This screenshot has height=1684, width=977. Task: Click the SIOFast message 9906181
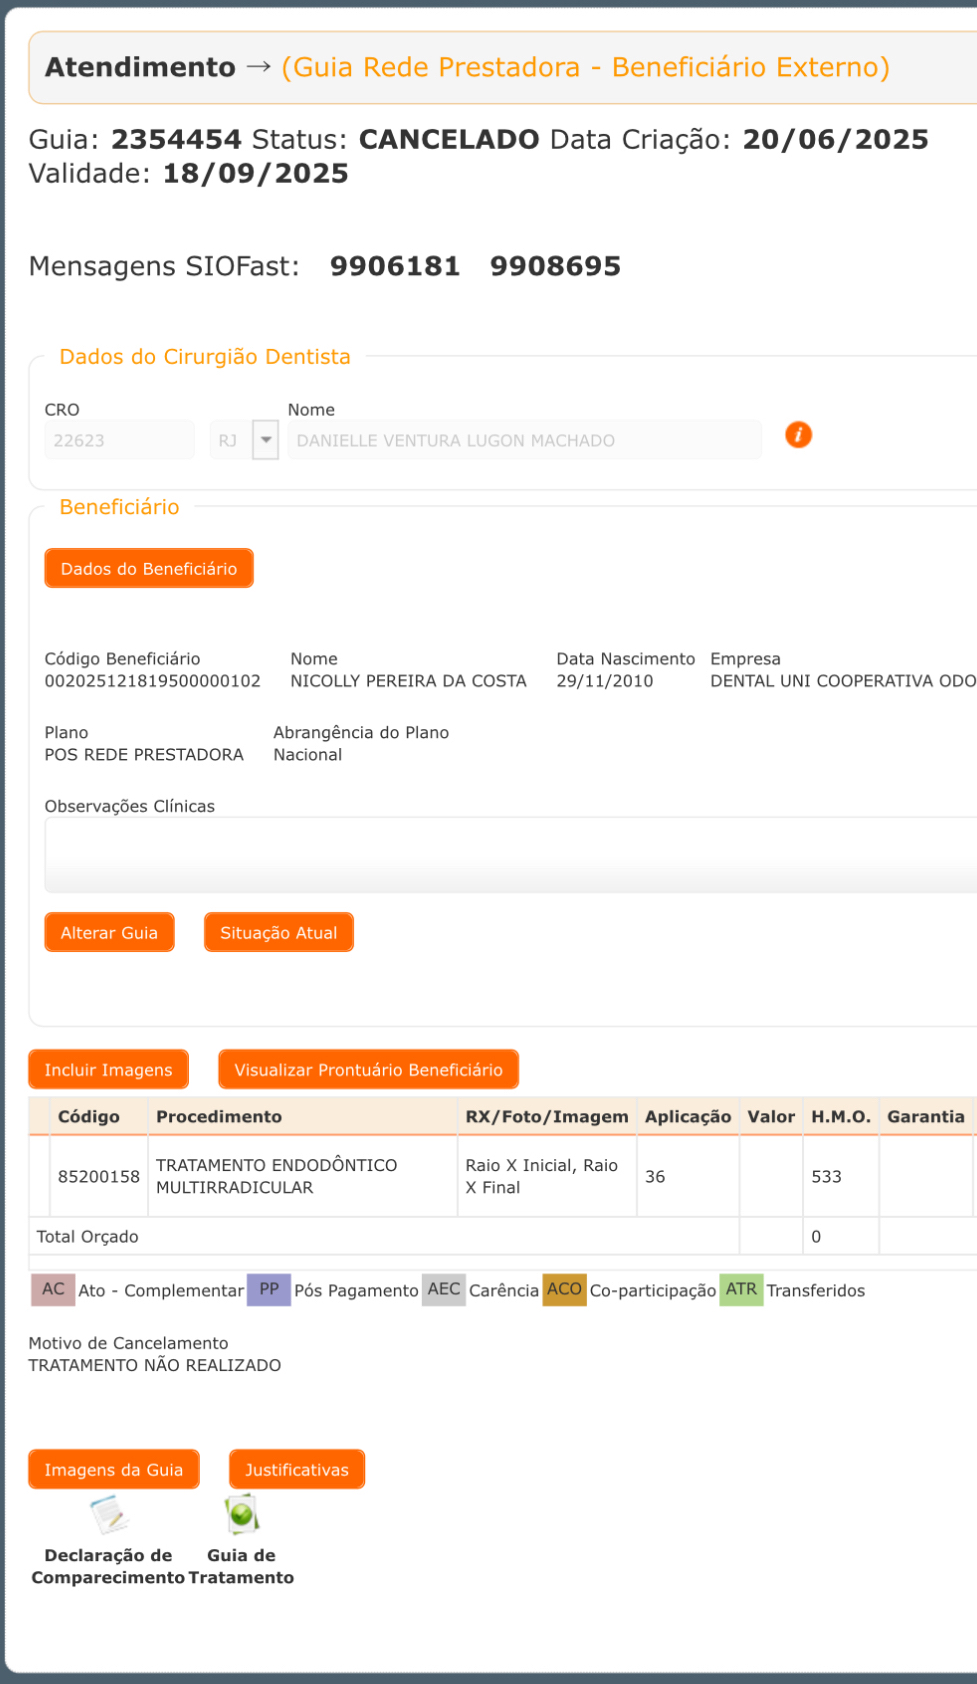[x=395, y=267]
